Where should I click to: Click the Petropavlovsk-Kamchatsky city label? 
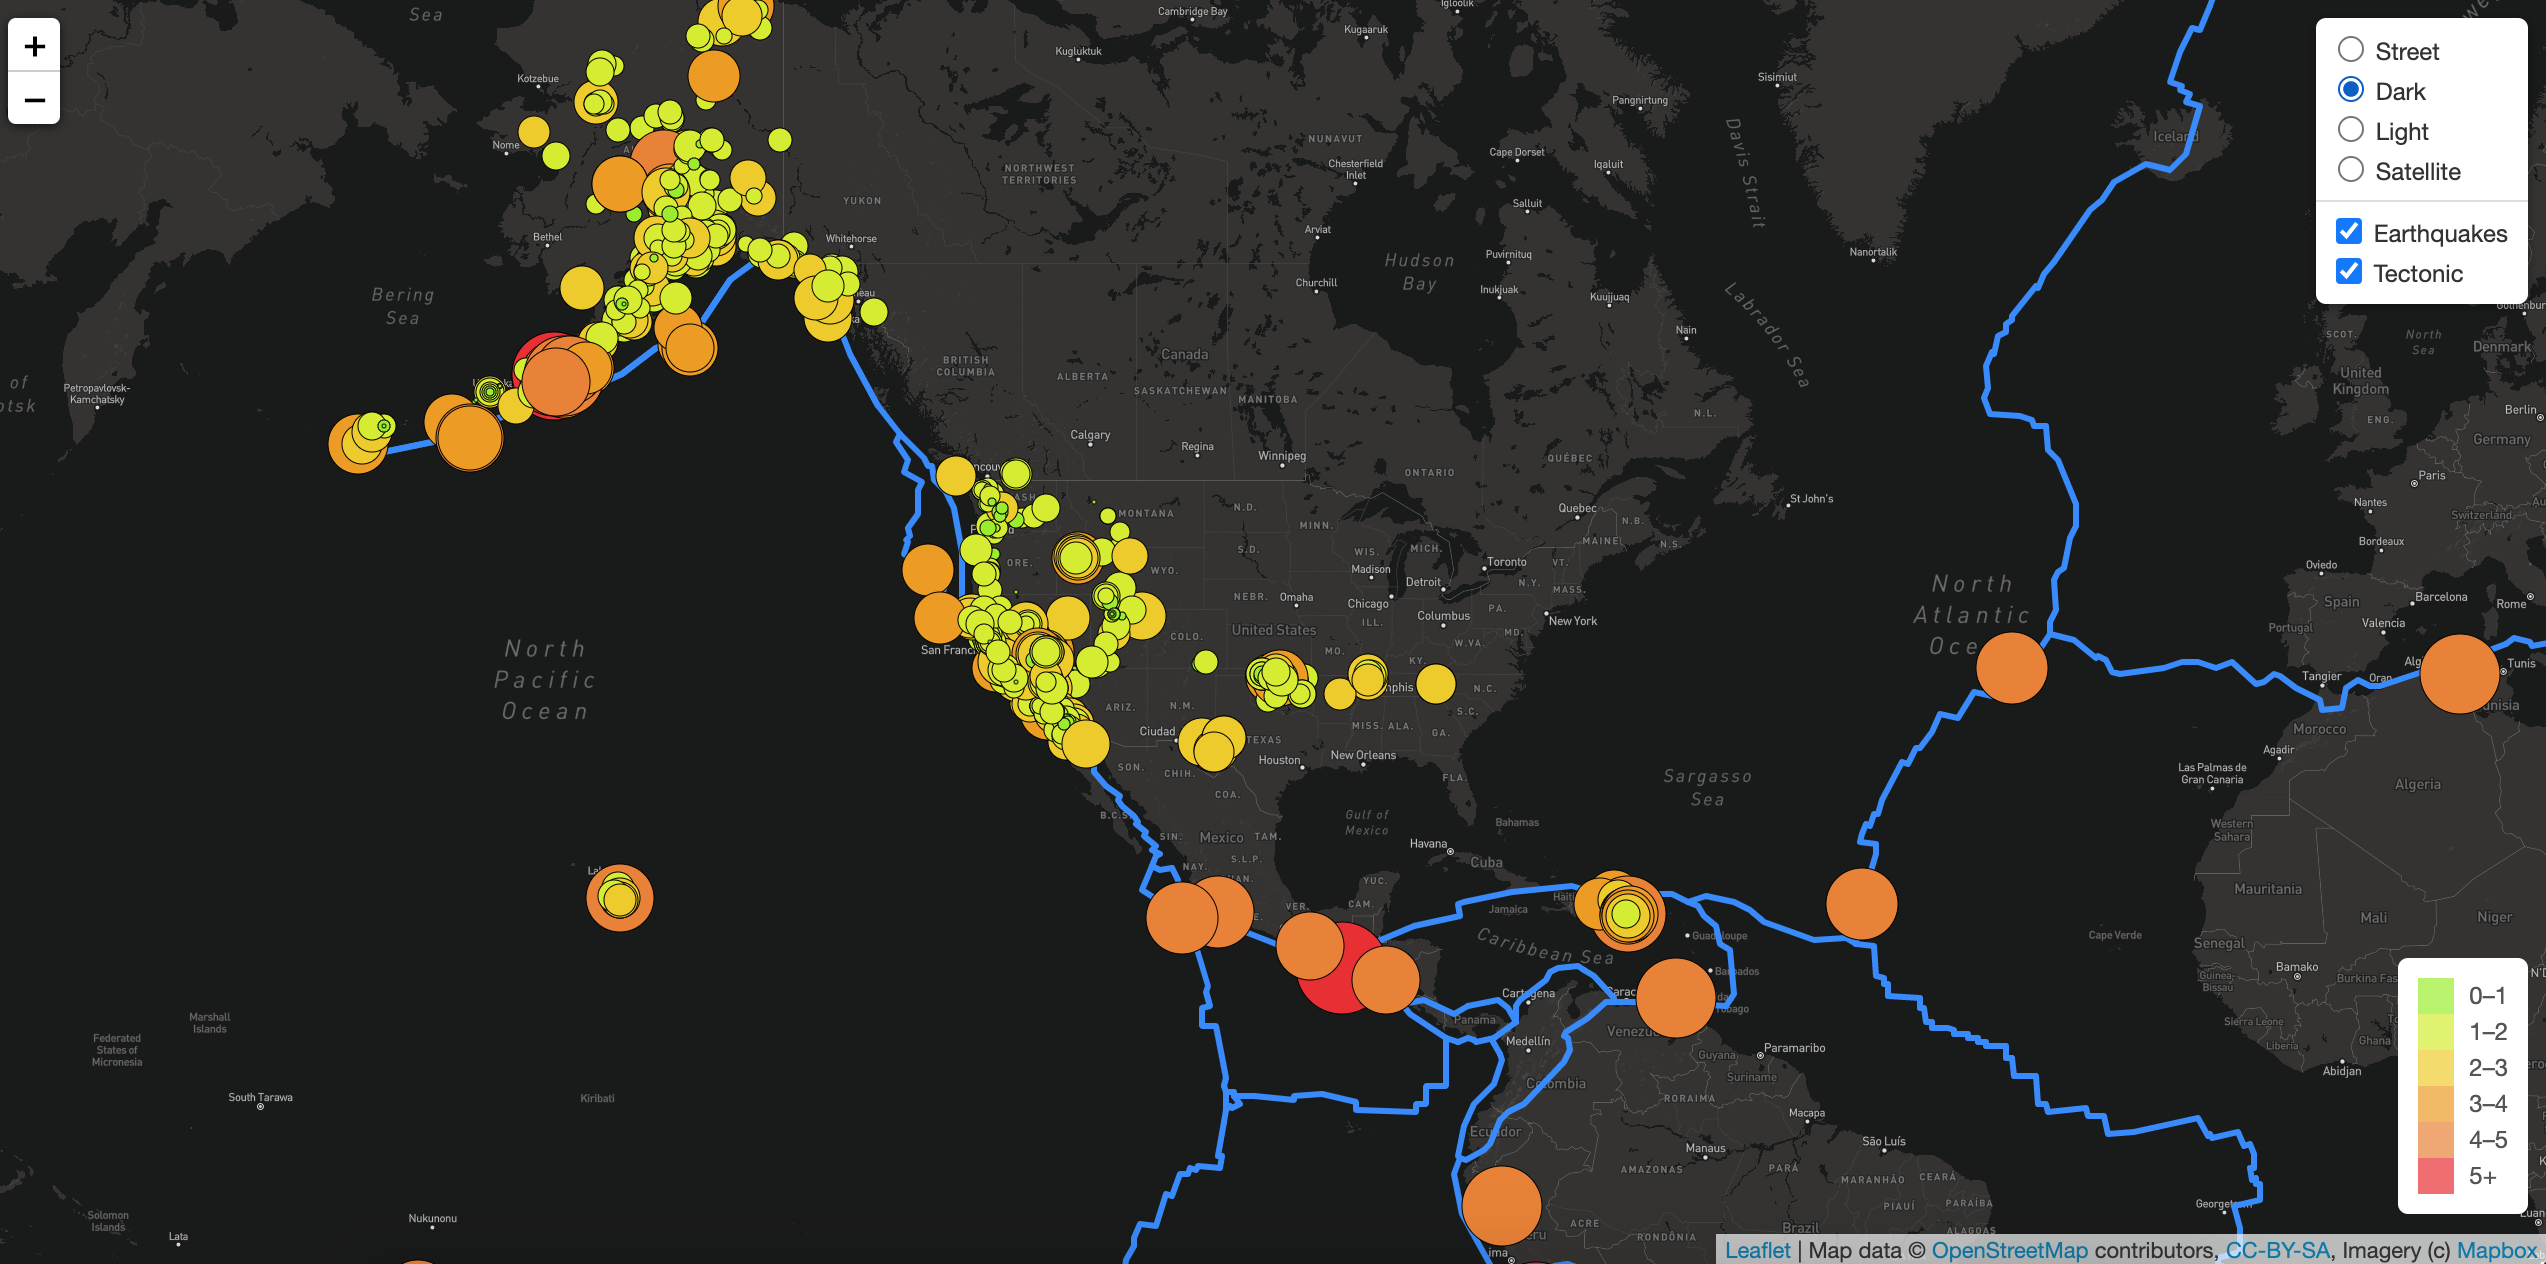tap(97, 394)
